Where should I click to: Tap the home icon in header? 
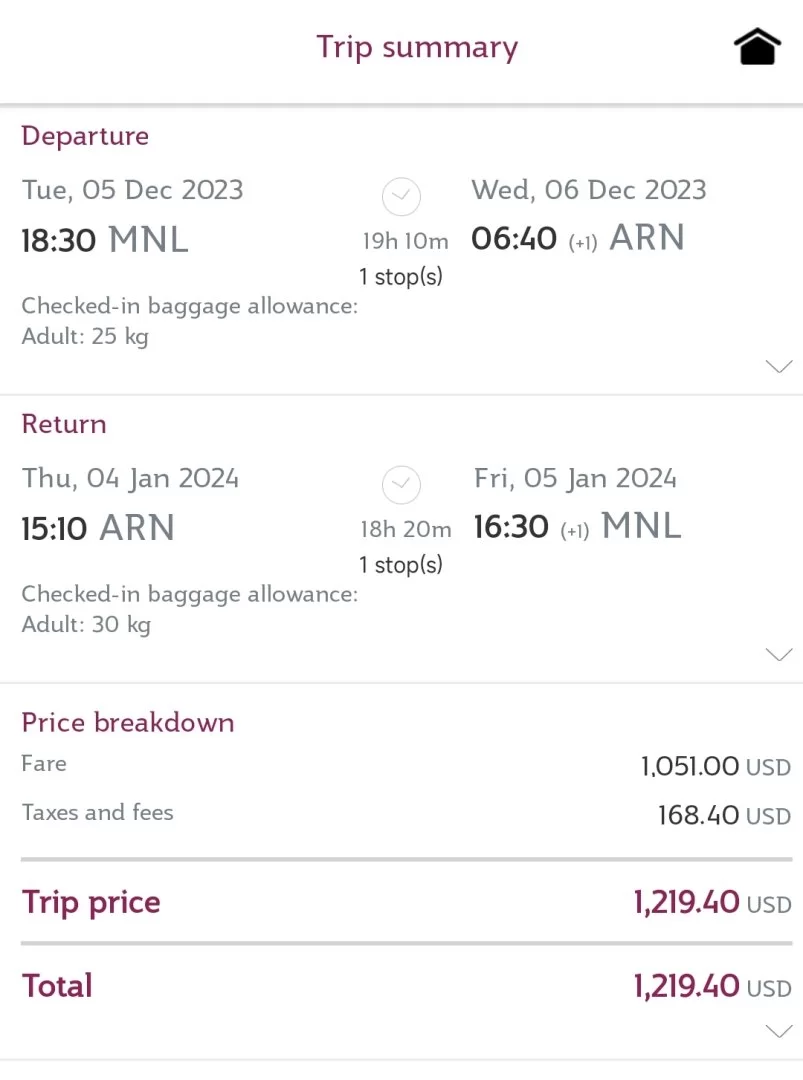[x=757, y=47]
